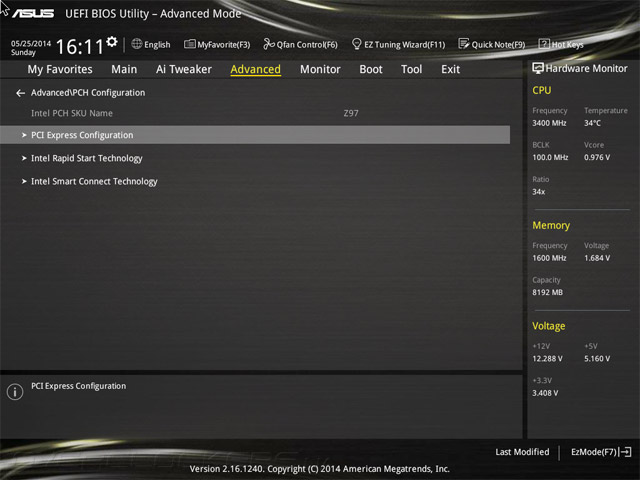This screenshot has width=640, height=480.
Task: Click the settings gear next to the clock
Action: pyautogui.click(x=111, y=42)
